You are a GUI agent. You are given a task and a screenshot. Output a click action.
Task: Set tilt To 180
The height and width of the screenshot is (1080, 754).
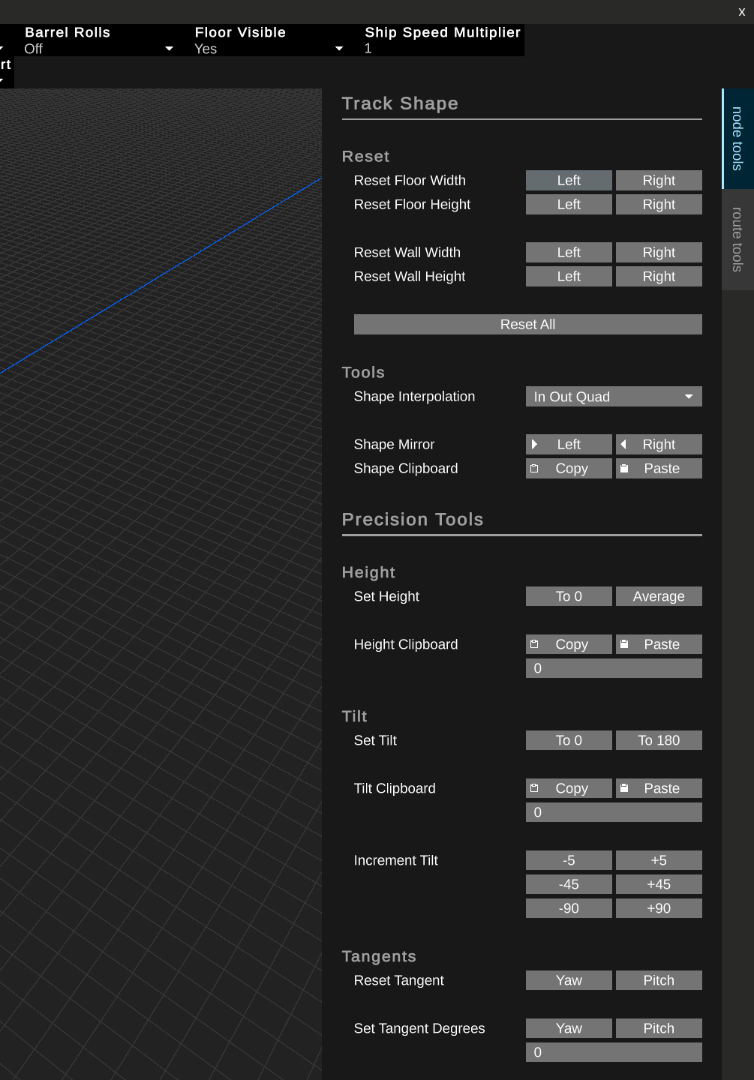(658, 740)
